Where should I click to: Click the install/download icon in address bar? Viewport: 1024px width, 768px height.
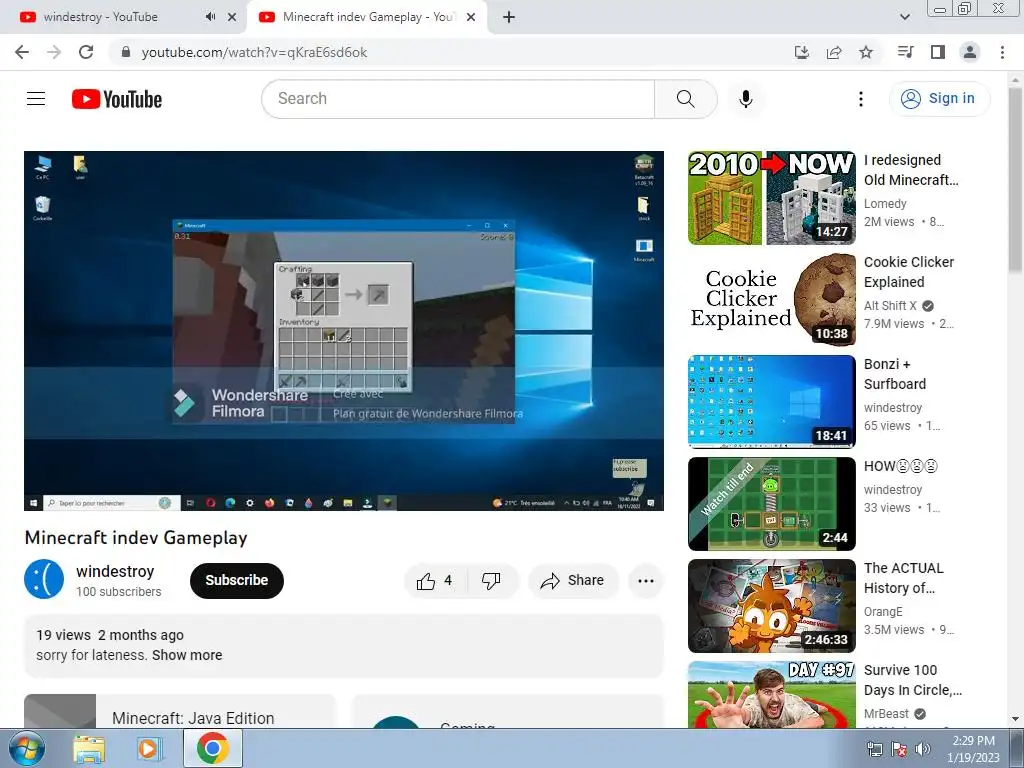[x=801, y=52]
